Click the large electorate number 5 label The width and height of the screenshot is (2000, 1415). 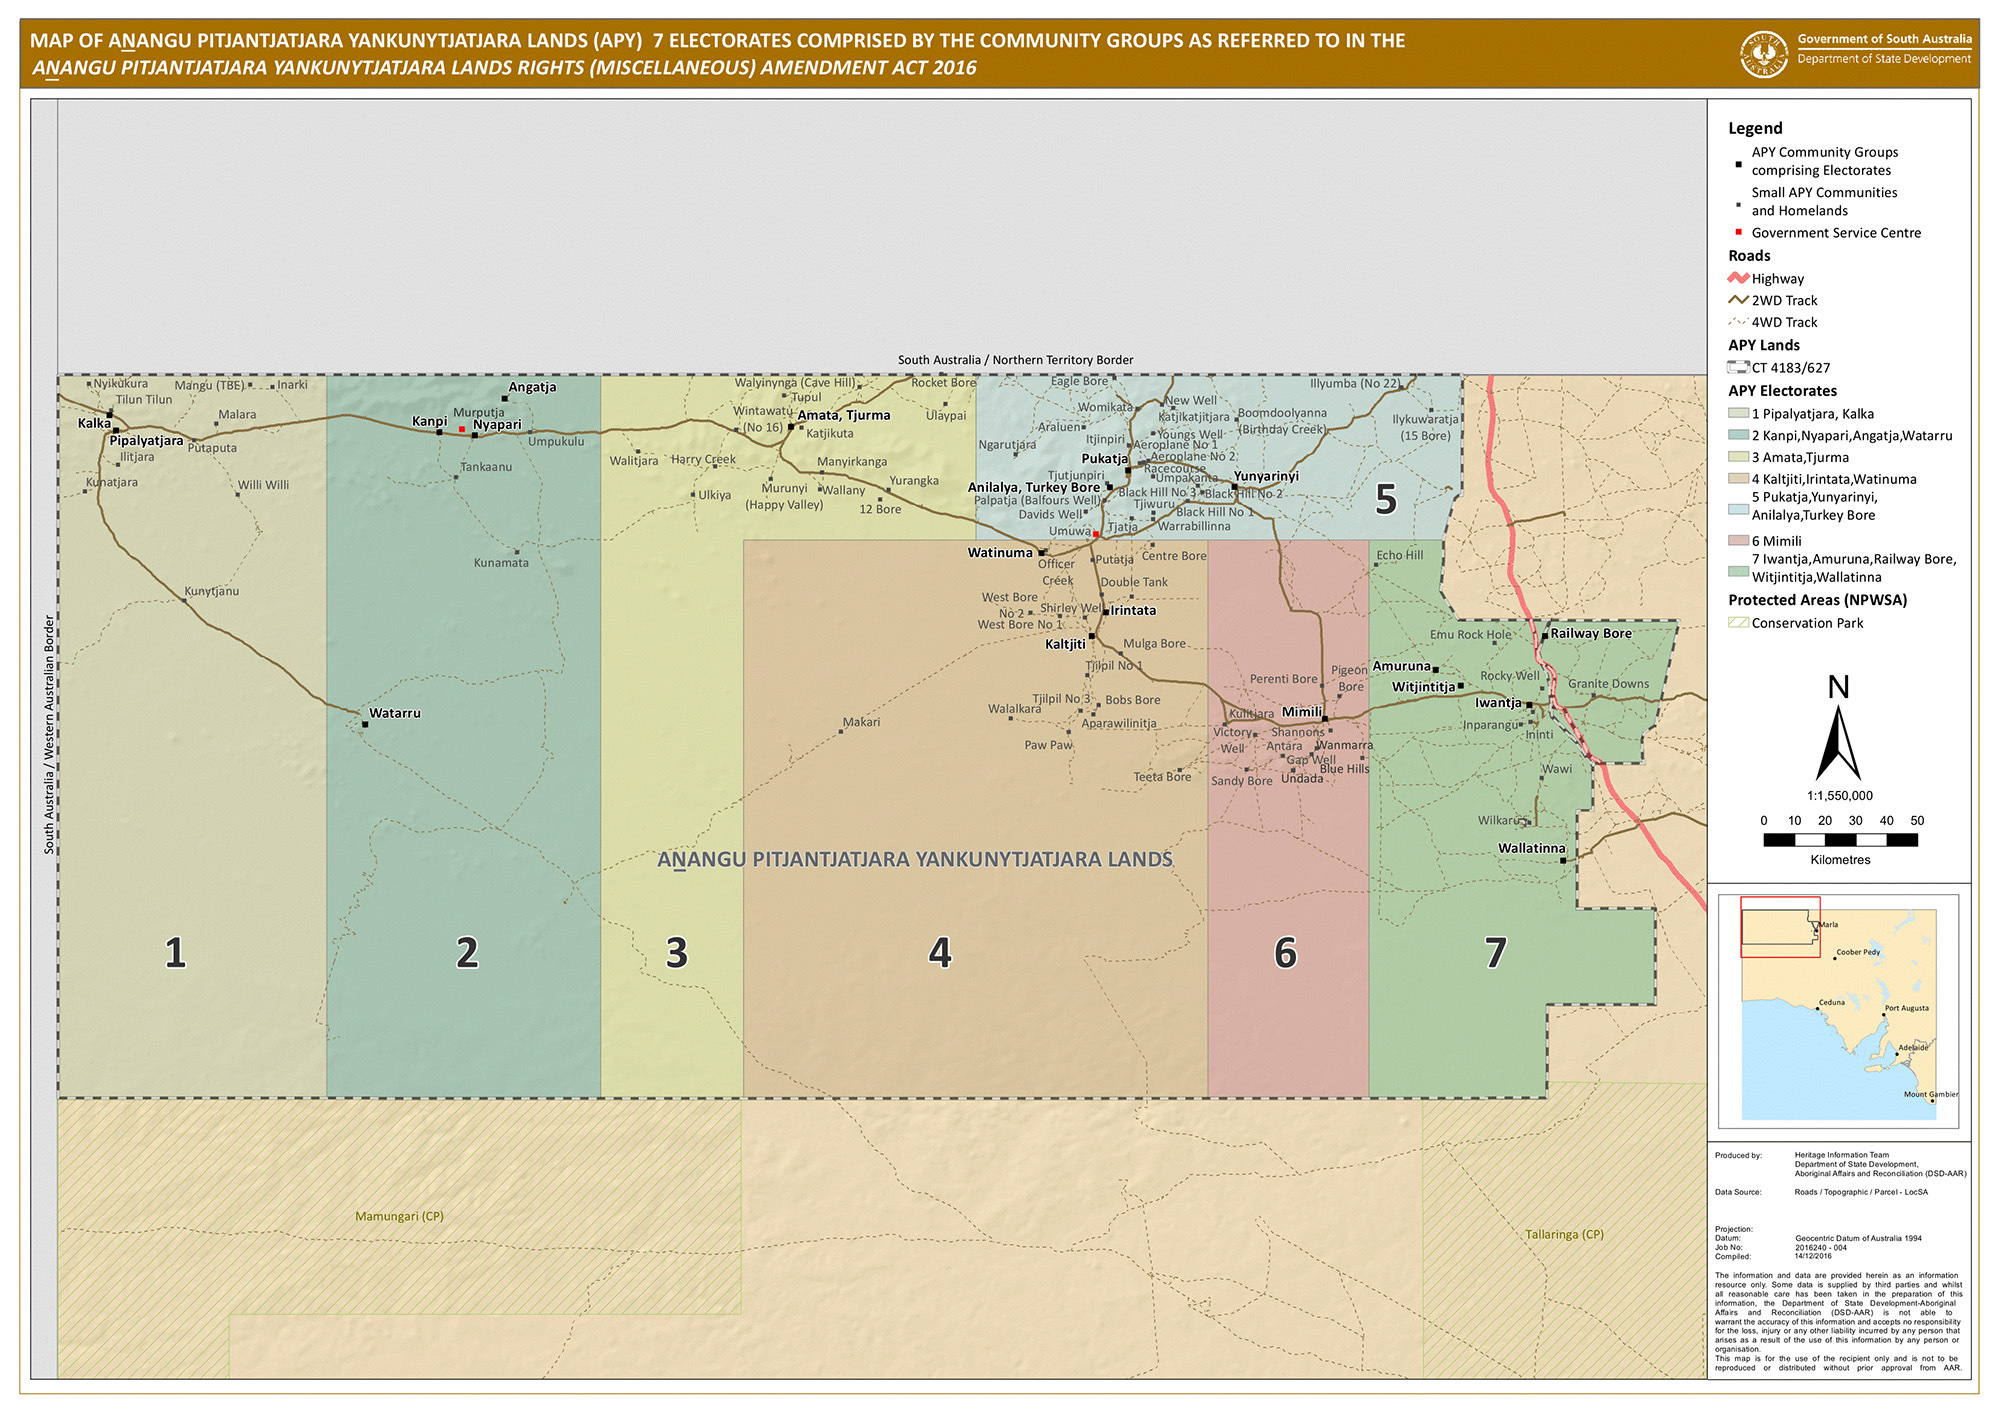(1385, 499)
